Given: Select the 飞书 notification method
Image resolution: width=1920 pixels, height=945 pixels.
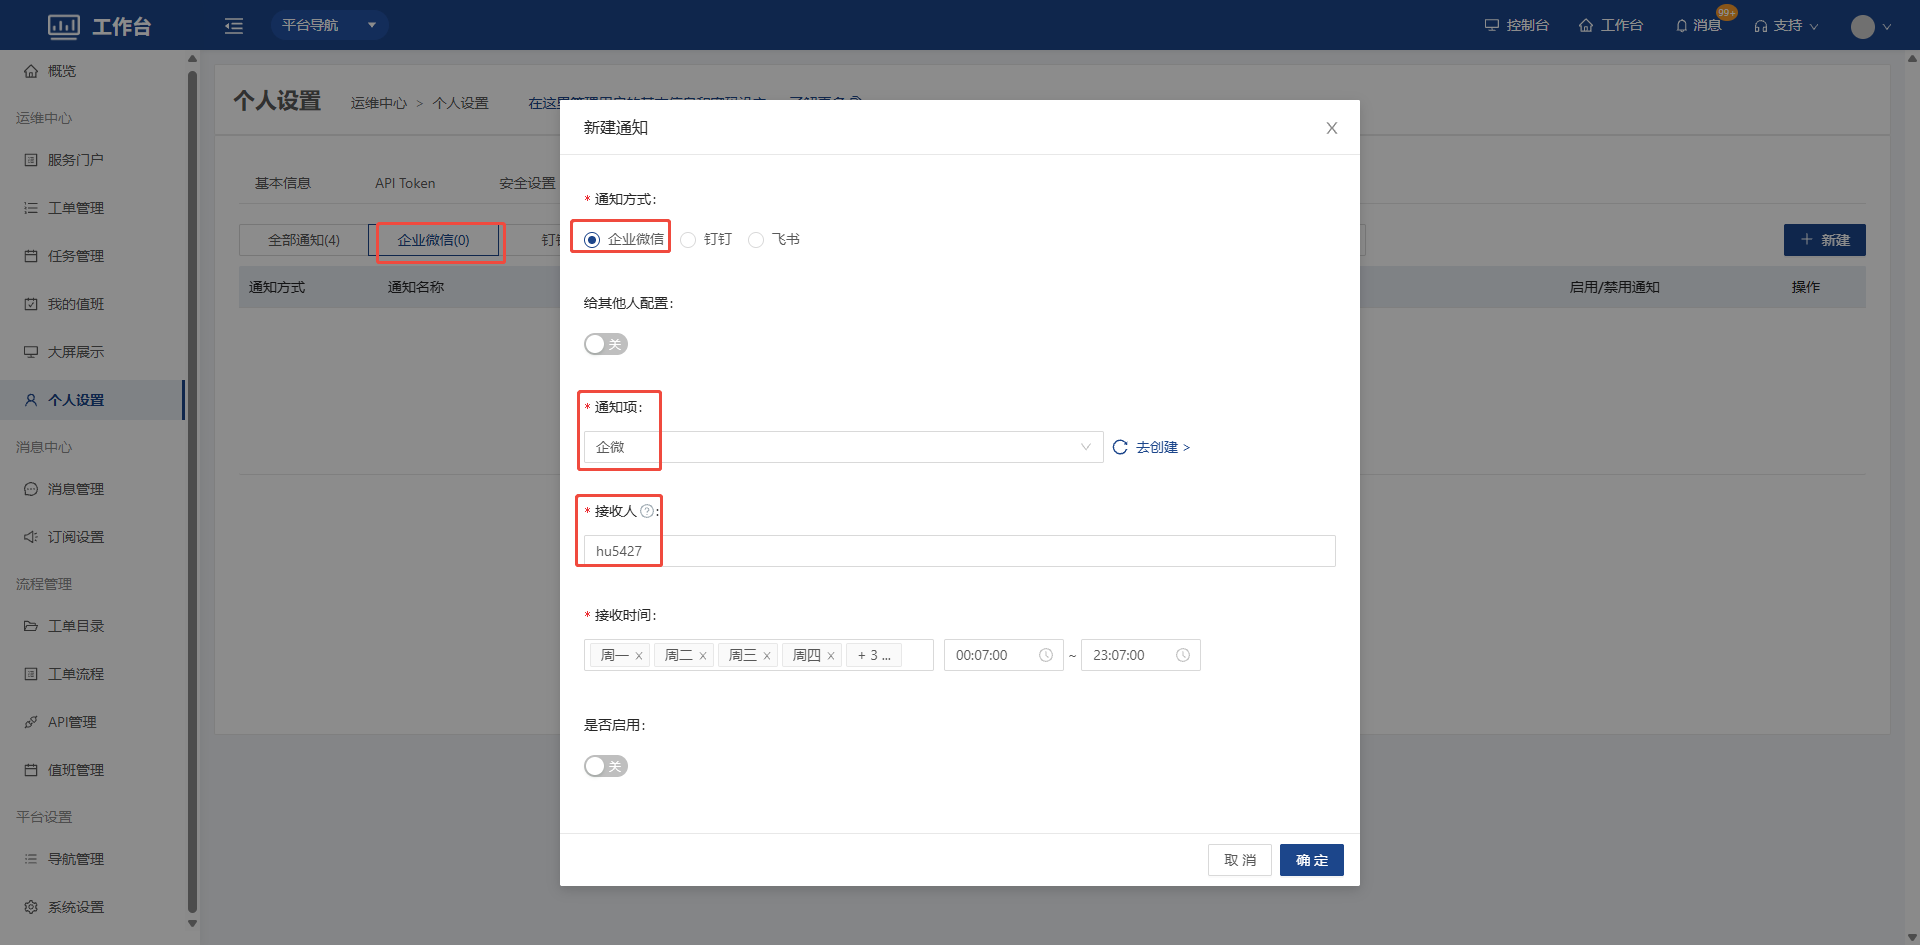Looking at the screenshot, I should tap(757, 240).
